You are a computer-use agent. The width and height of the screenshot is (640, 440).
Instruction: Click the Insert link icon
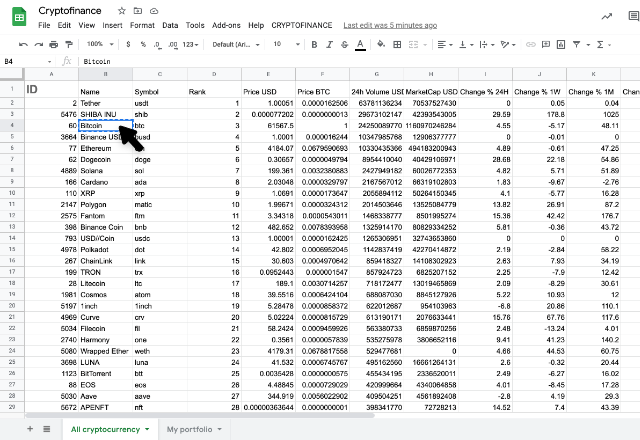pyautogui.click(x=531, y=44)
